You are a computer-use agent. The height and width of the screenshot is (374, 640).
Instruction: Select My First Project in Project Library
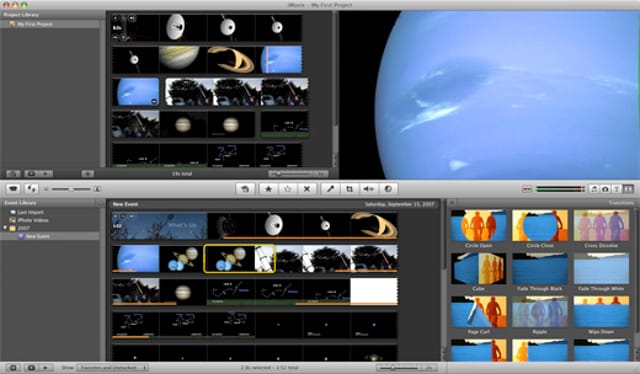pos(34,24)
